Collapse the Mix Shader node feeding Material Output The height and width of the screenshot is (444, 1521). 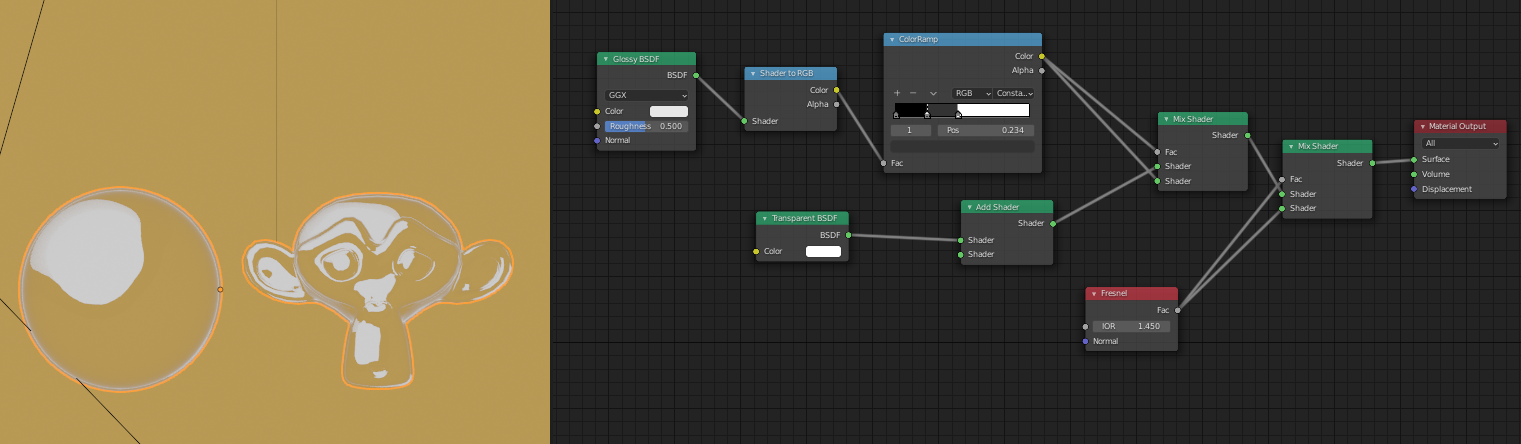pos(1291,147)
